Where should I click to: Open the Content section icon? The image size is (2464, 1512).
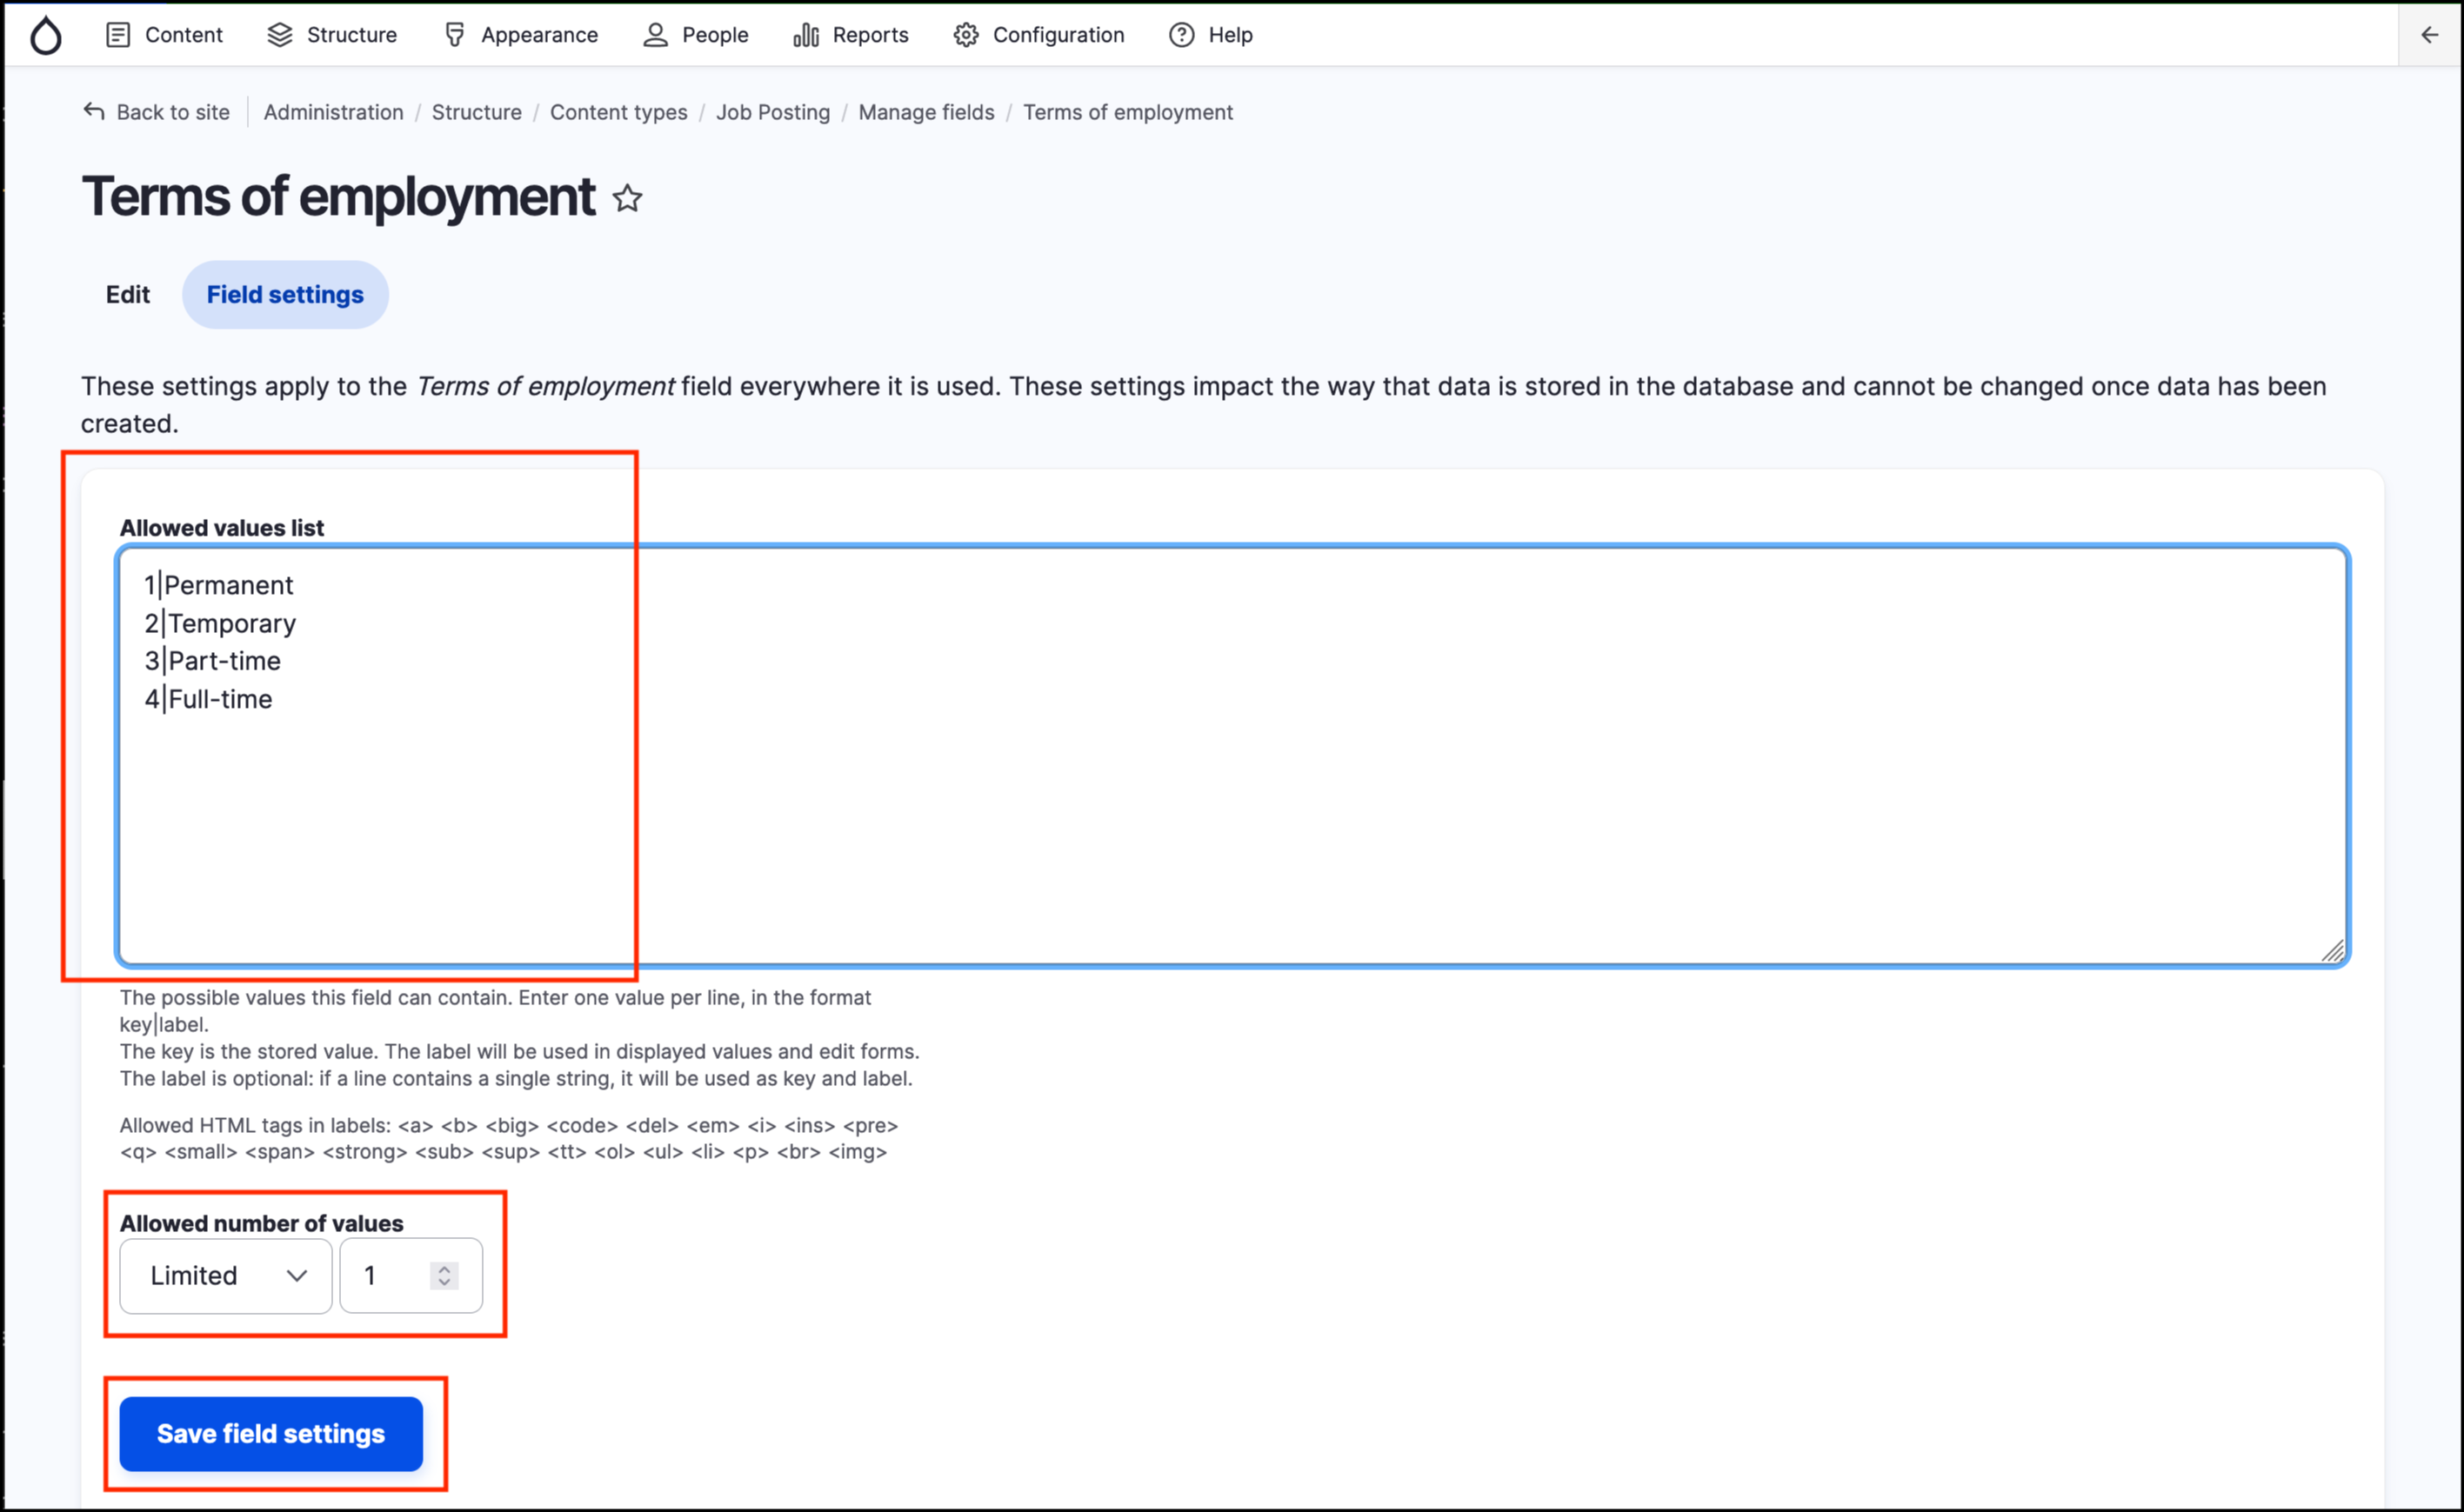pos(119,34)
